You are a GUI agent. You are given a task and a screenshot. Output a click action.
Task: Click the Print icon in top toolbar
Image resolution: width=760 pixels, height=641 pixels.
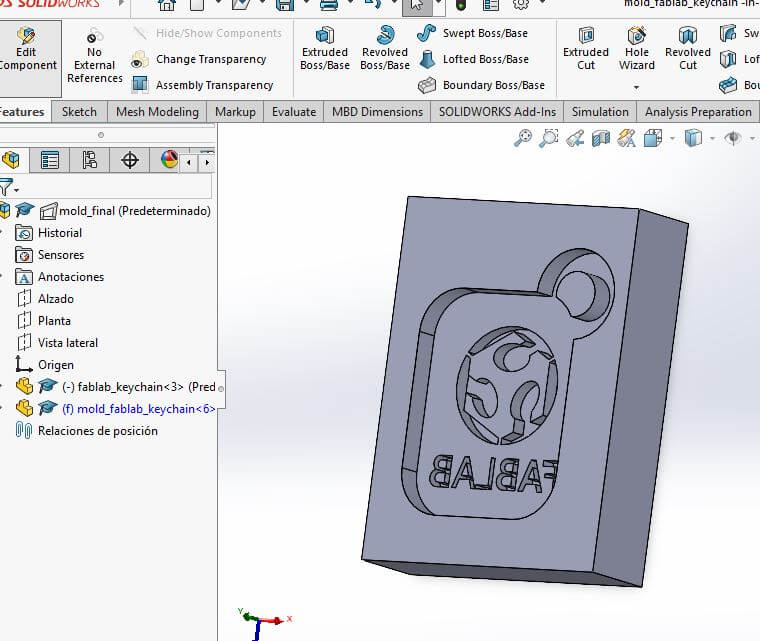329,5
